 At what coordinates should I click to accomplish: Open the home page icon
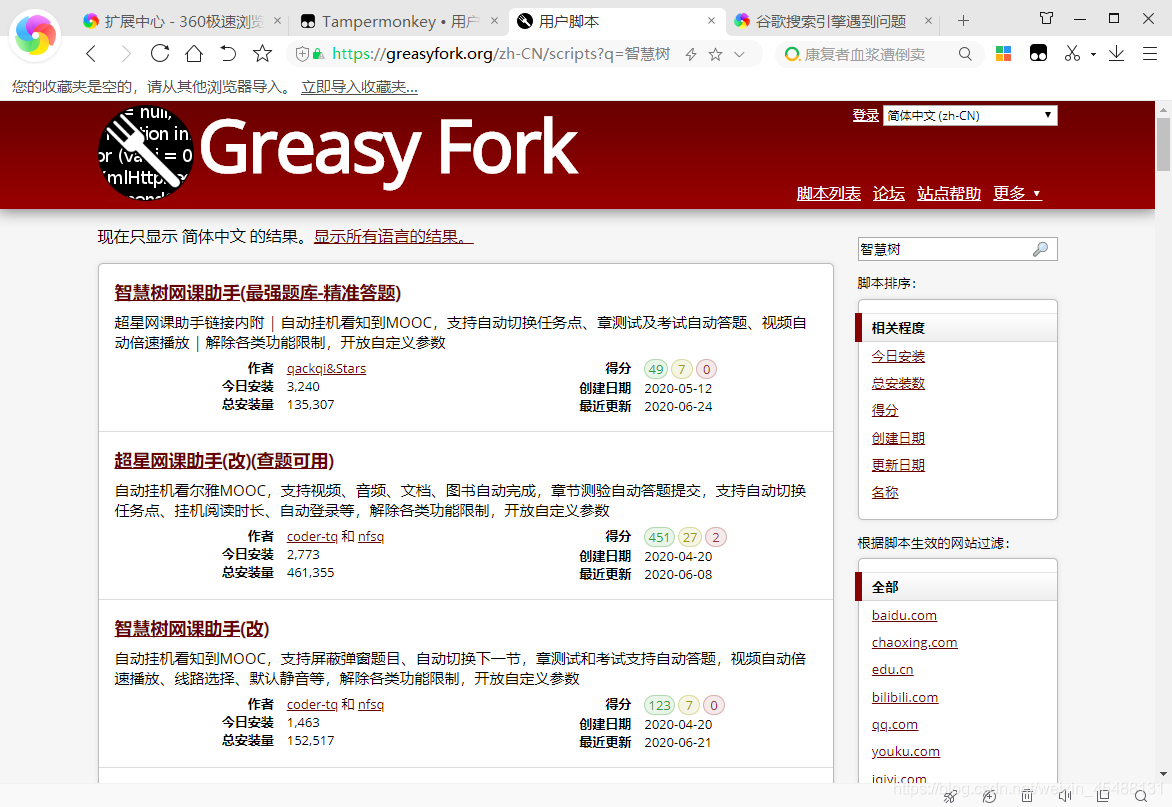(194, 54)
